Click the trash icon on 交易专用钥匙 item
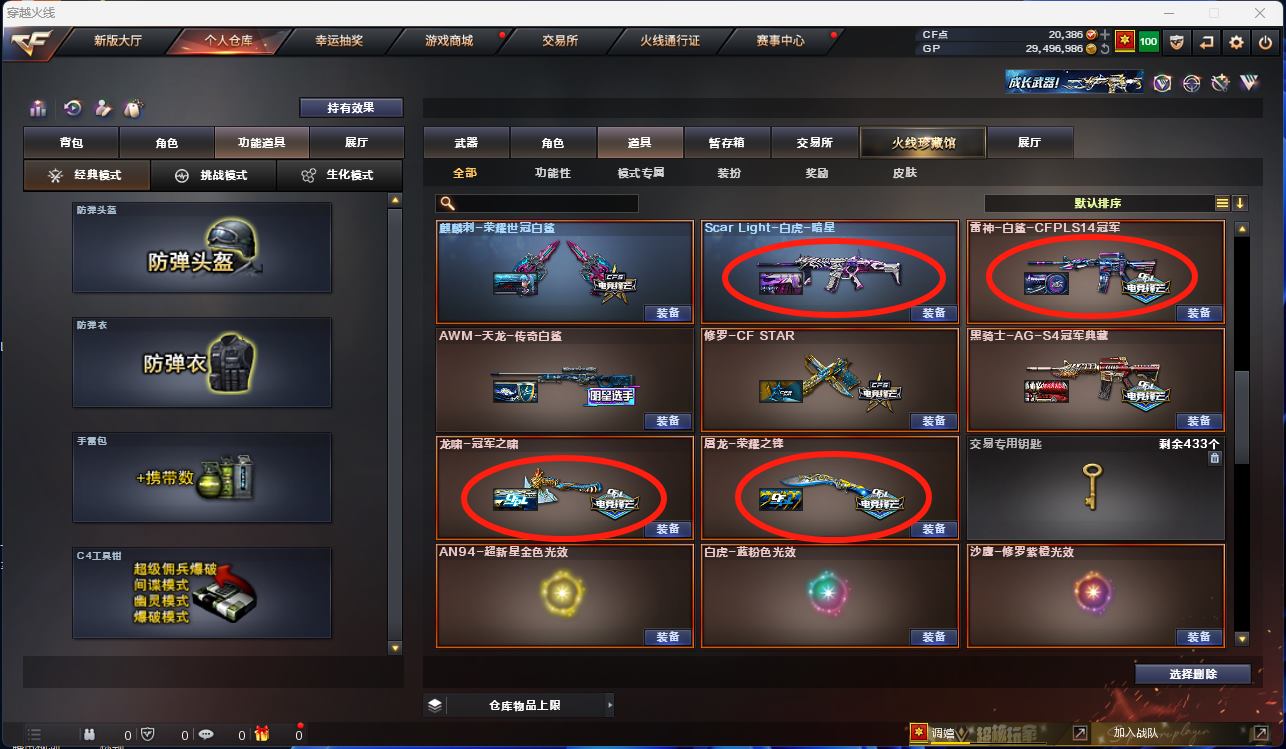The width and height of the screenshot is (1286, 749). click(1214, 458)
